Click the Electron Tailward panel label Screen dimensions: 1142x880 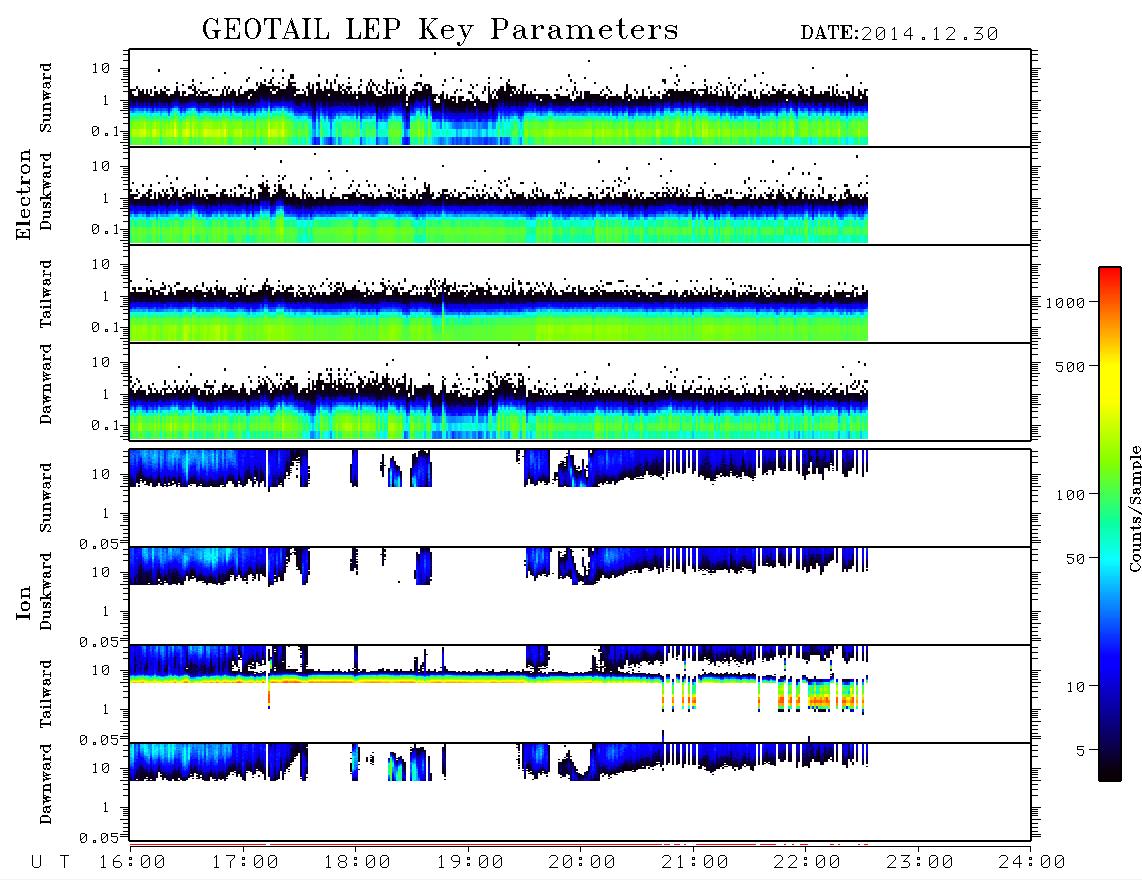tap(46, 294)
